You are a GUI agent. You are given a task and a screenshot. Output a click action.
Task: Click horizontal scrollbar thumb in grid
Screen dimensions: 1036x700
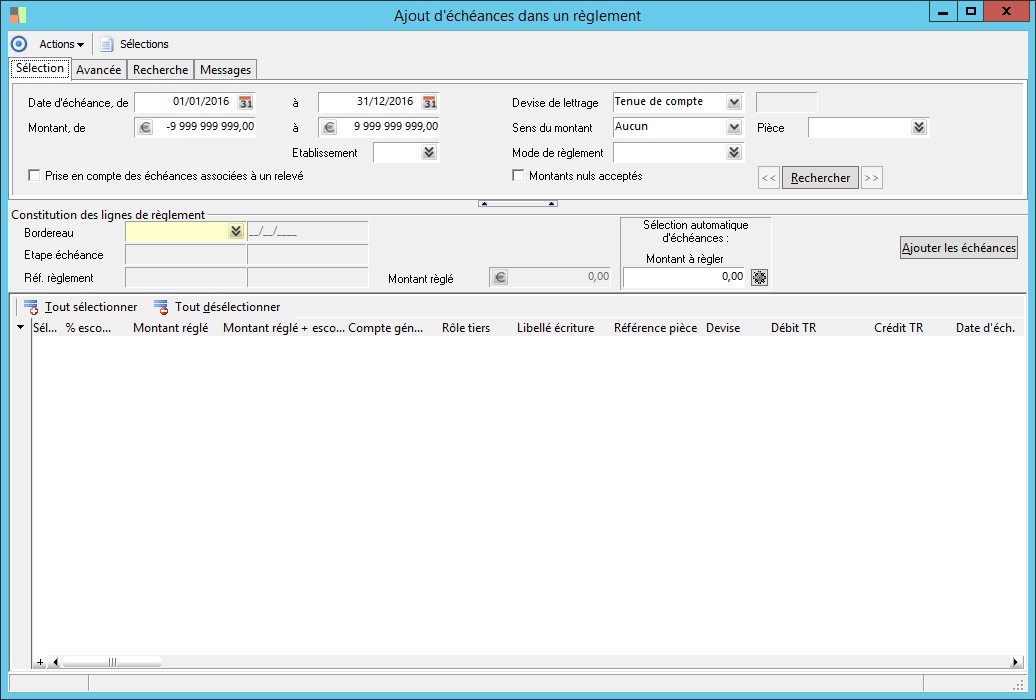pyautogui.click(x=111, y=662)
